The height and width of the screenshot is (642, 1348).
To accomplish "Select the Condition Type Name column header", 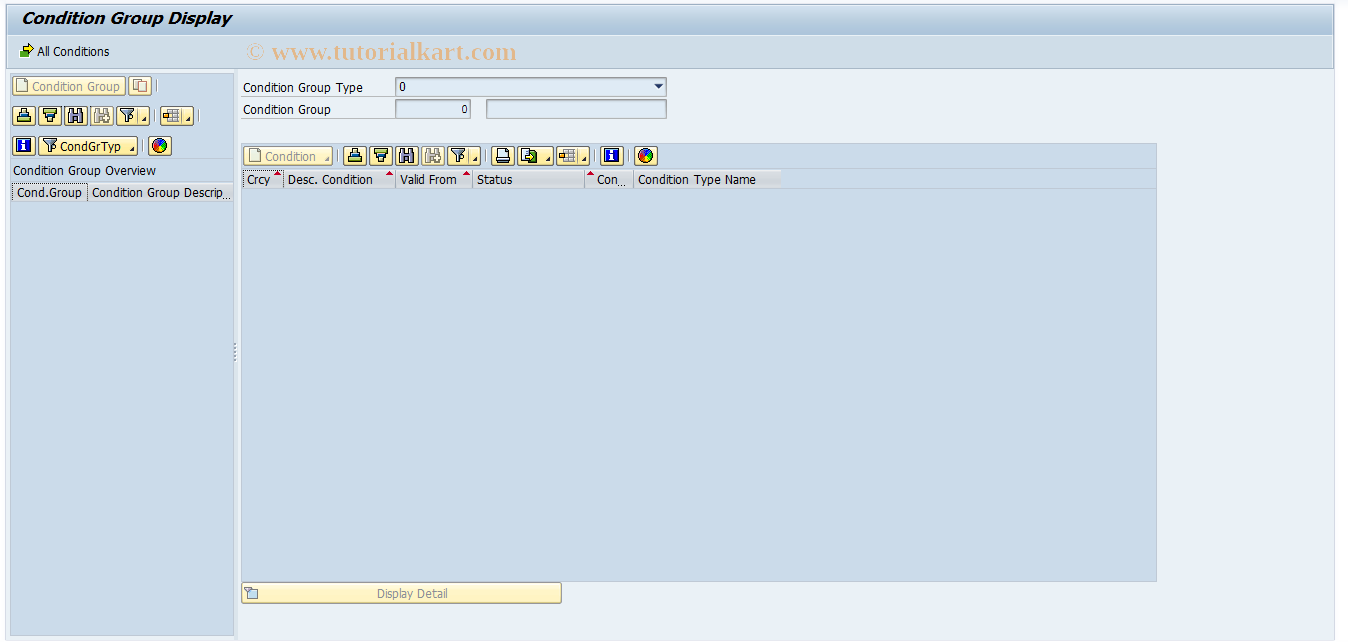I will pos(708,180).
